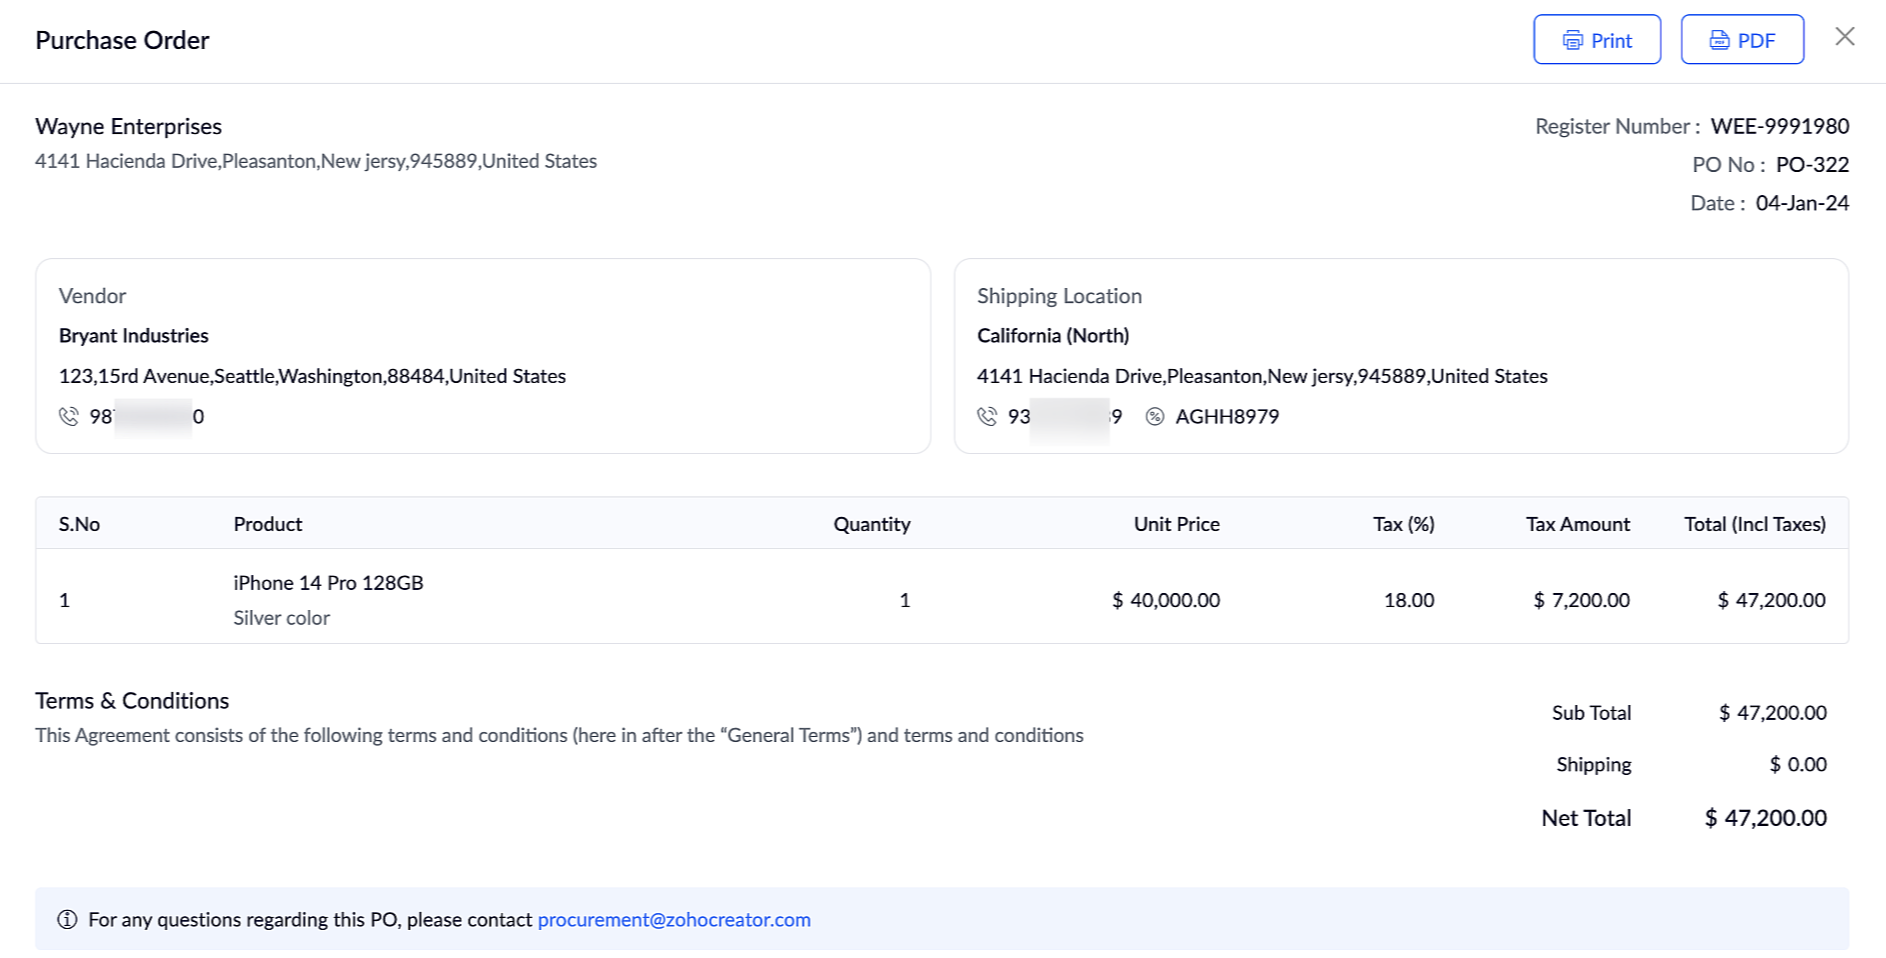Click the printer icon in Print button

pyautogui.click(x=1573, y=40)
